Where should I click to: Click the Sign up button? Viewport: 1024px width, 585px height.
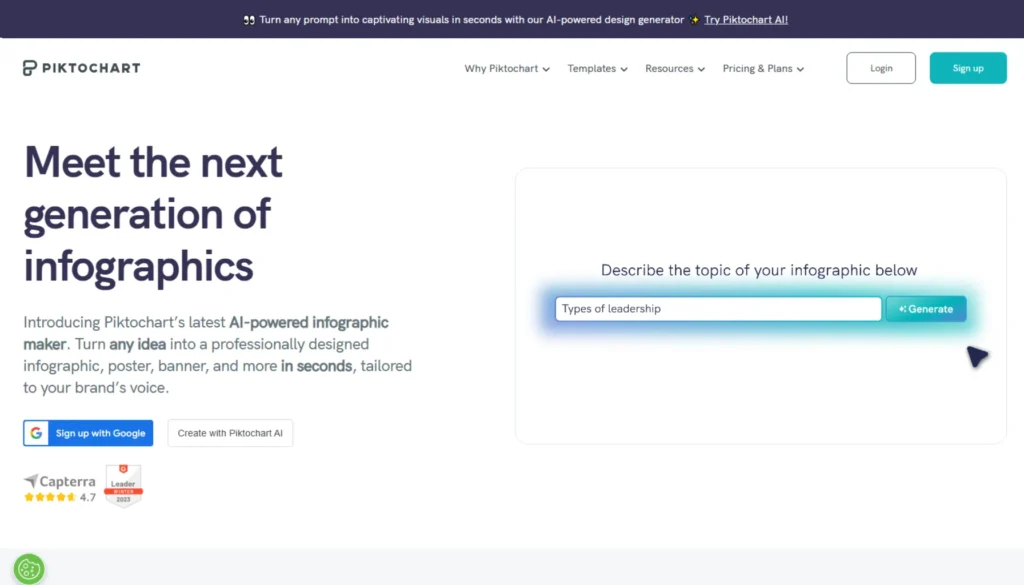(968, 68)
